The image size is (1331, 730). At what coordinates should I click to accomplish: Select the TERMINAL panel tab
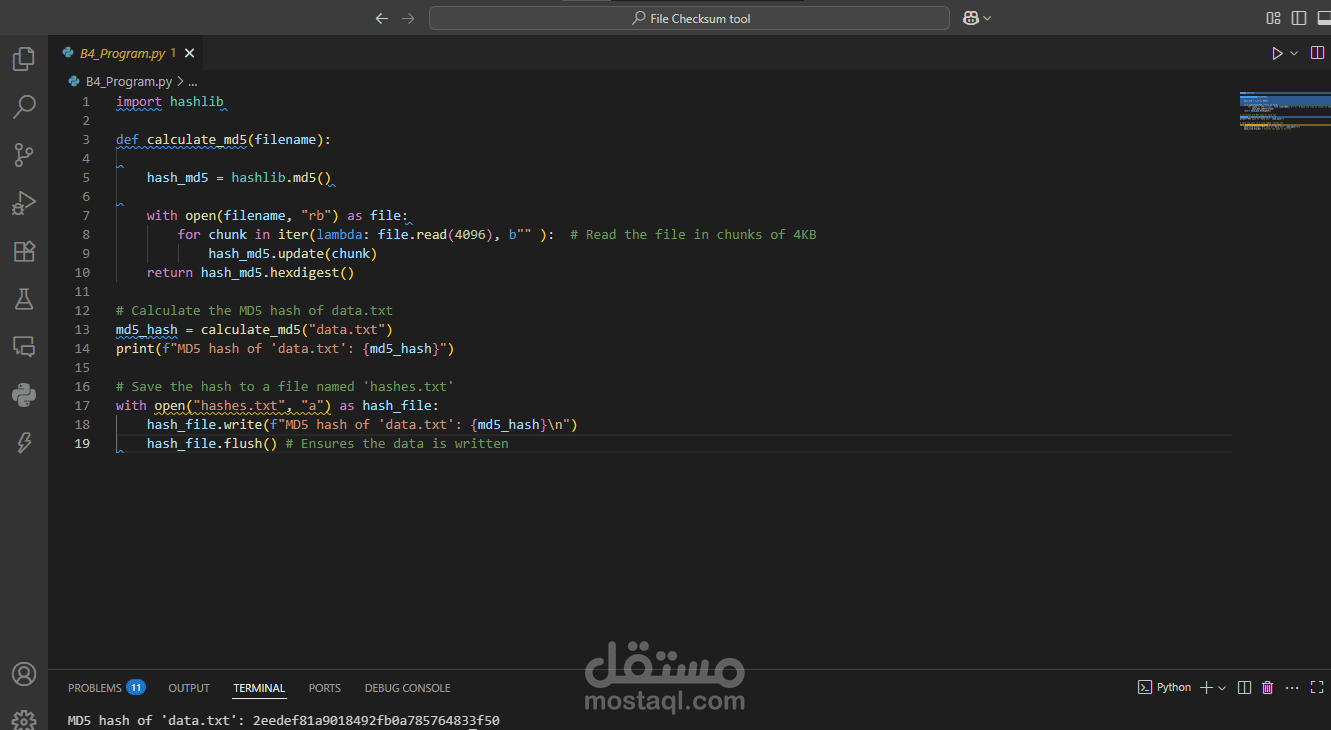point(259,688)
